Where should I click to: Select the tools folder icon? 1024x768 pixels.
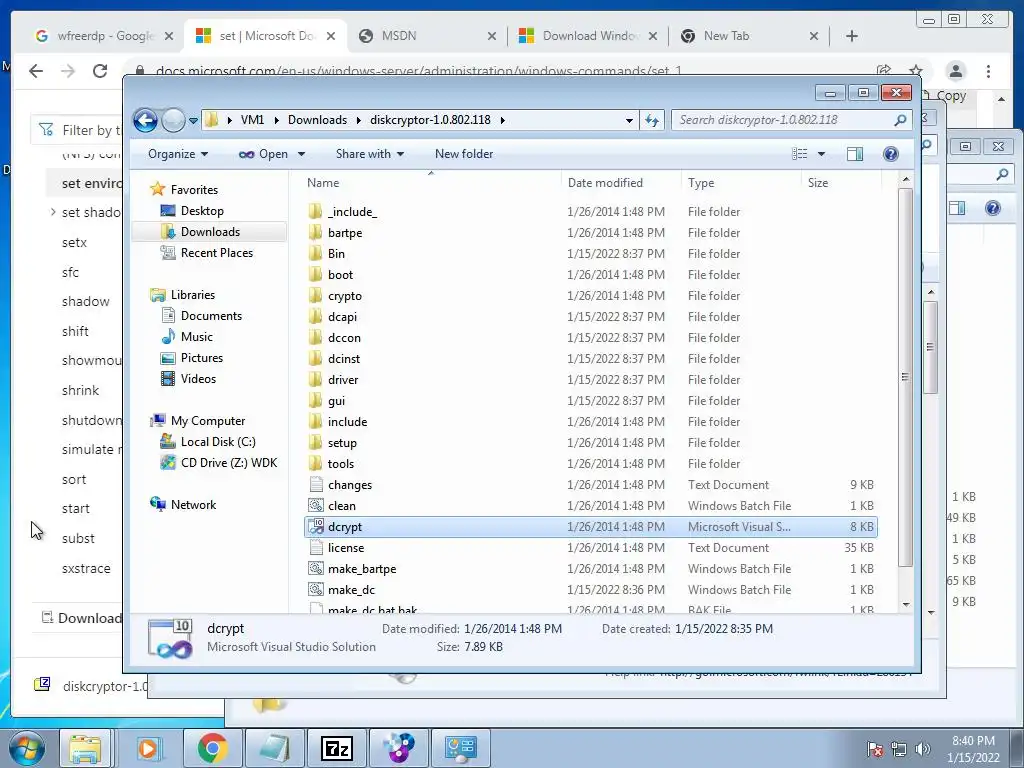(315, 463)
